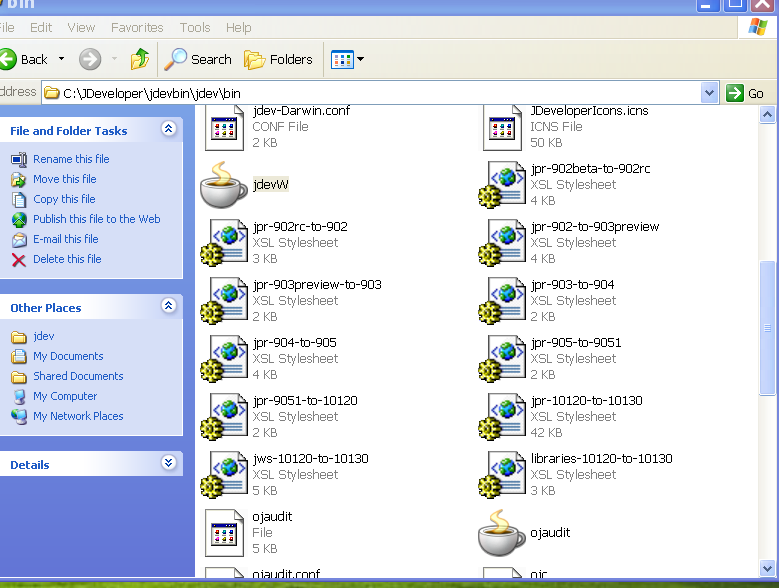Select jpr-10120-to-10130 stylesheet icon

click(502, 417)
